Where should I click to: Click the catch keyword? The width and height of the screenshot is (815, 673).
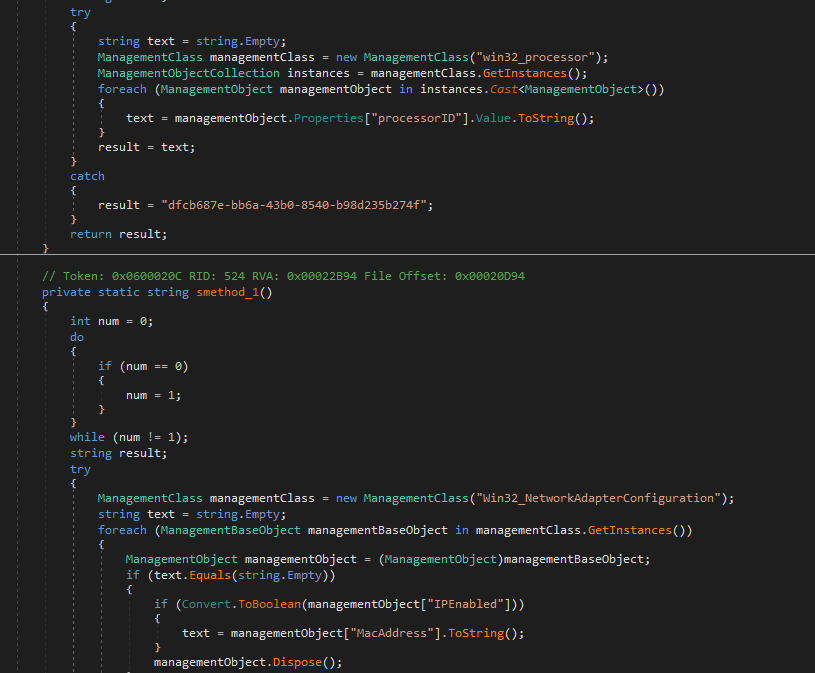click(87, 176)
